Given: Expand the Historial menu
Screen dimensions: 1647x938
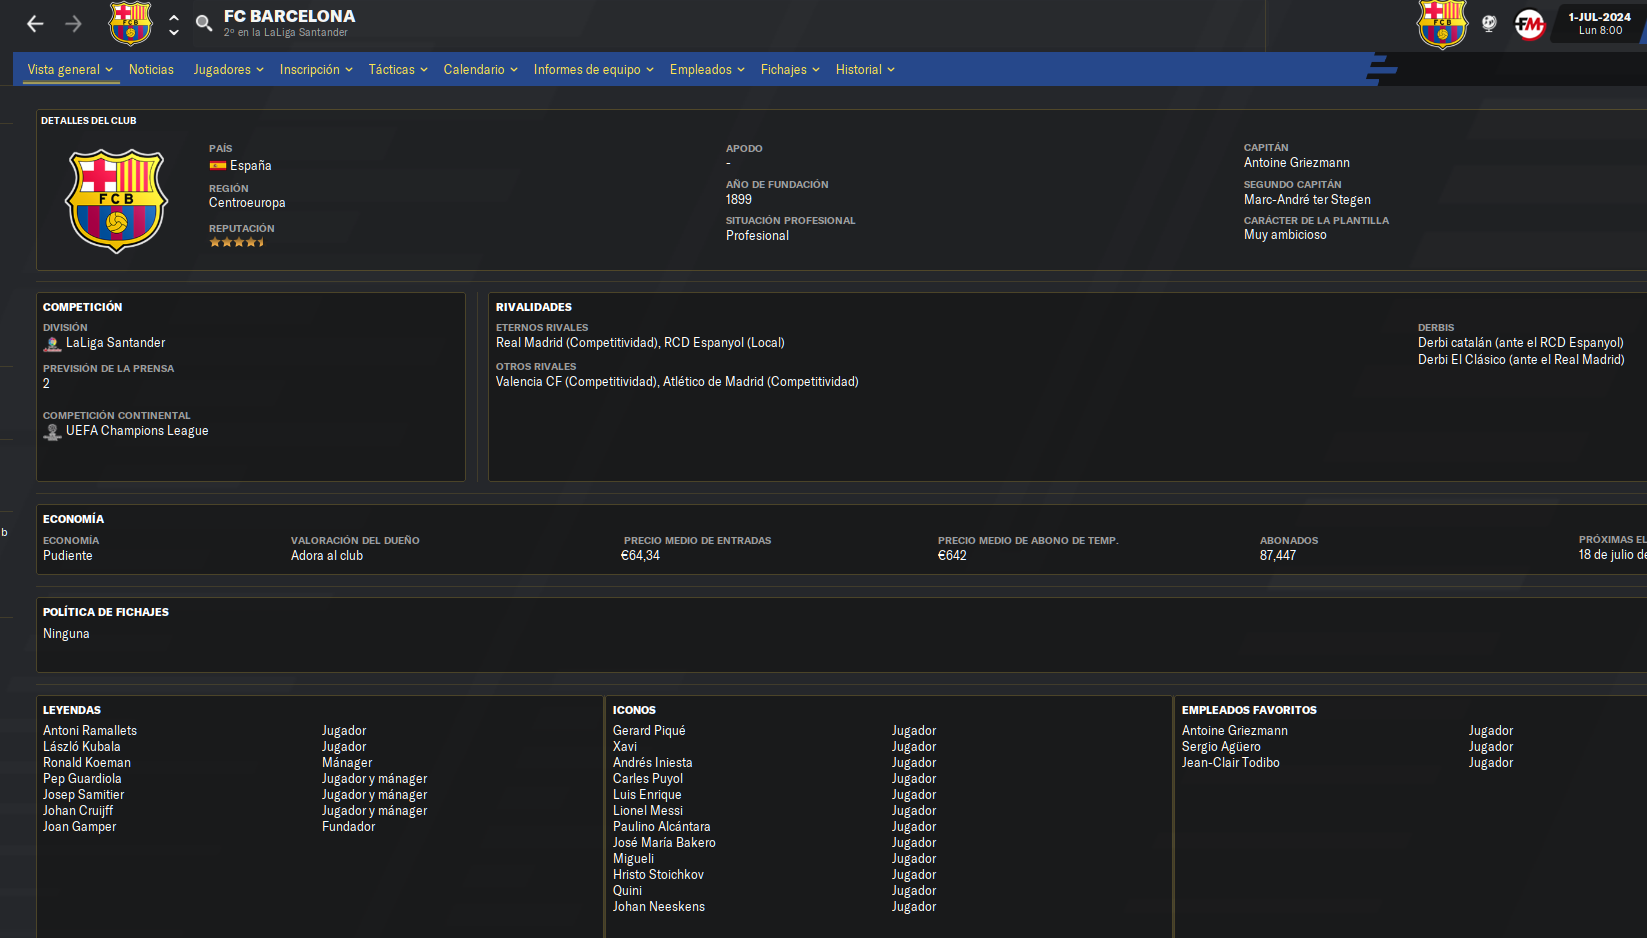Looking at the screenshot, I should [x=865, y=69].
